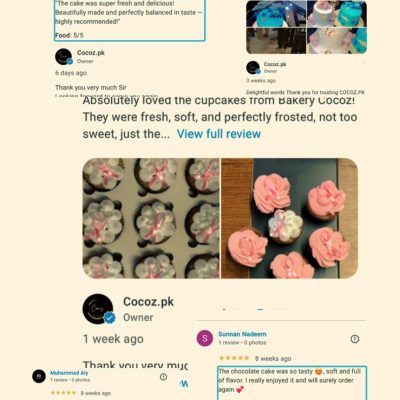The image size is (400, 400).
Task: Click the highlighted 'super fresh and delicious' review
Action: [130, 20]
